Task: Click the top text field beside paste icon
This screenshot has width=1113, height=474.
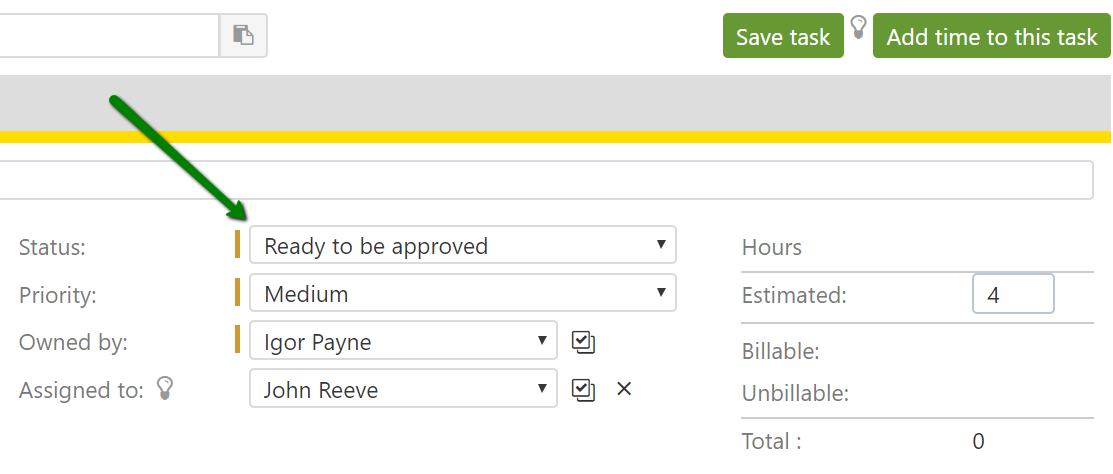Action: [x=108, y=35]
